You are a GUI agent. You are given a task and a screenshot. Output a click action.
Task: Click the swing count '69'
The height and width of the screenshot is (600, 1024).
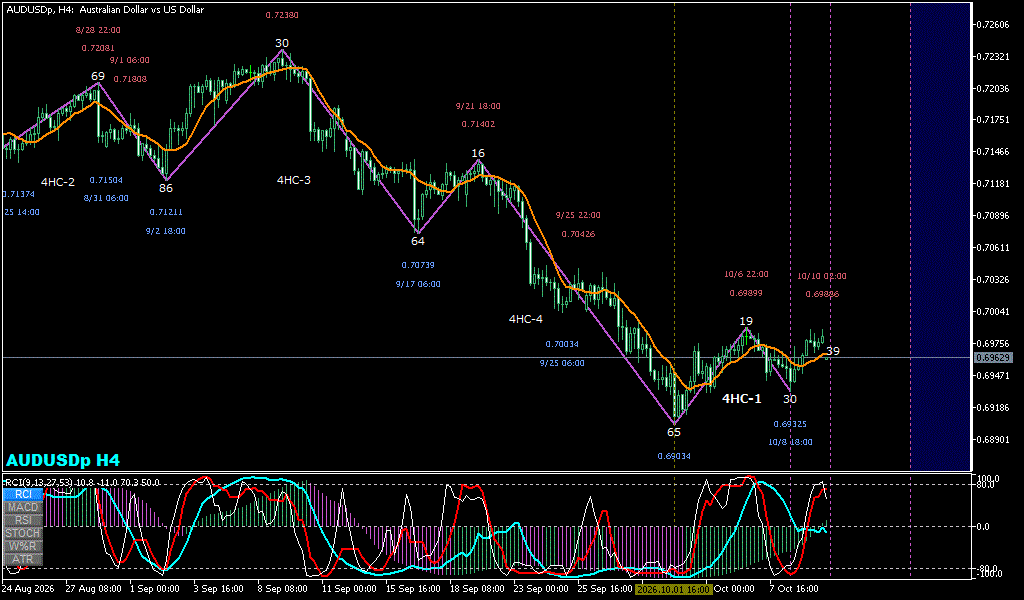tap(98, 76)
